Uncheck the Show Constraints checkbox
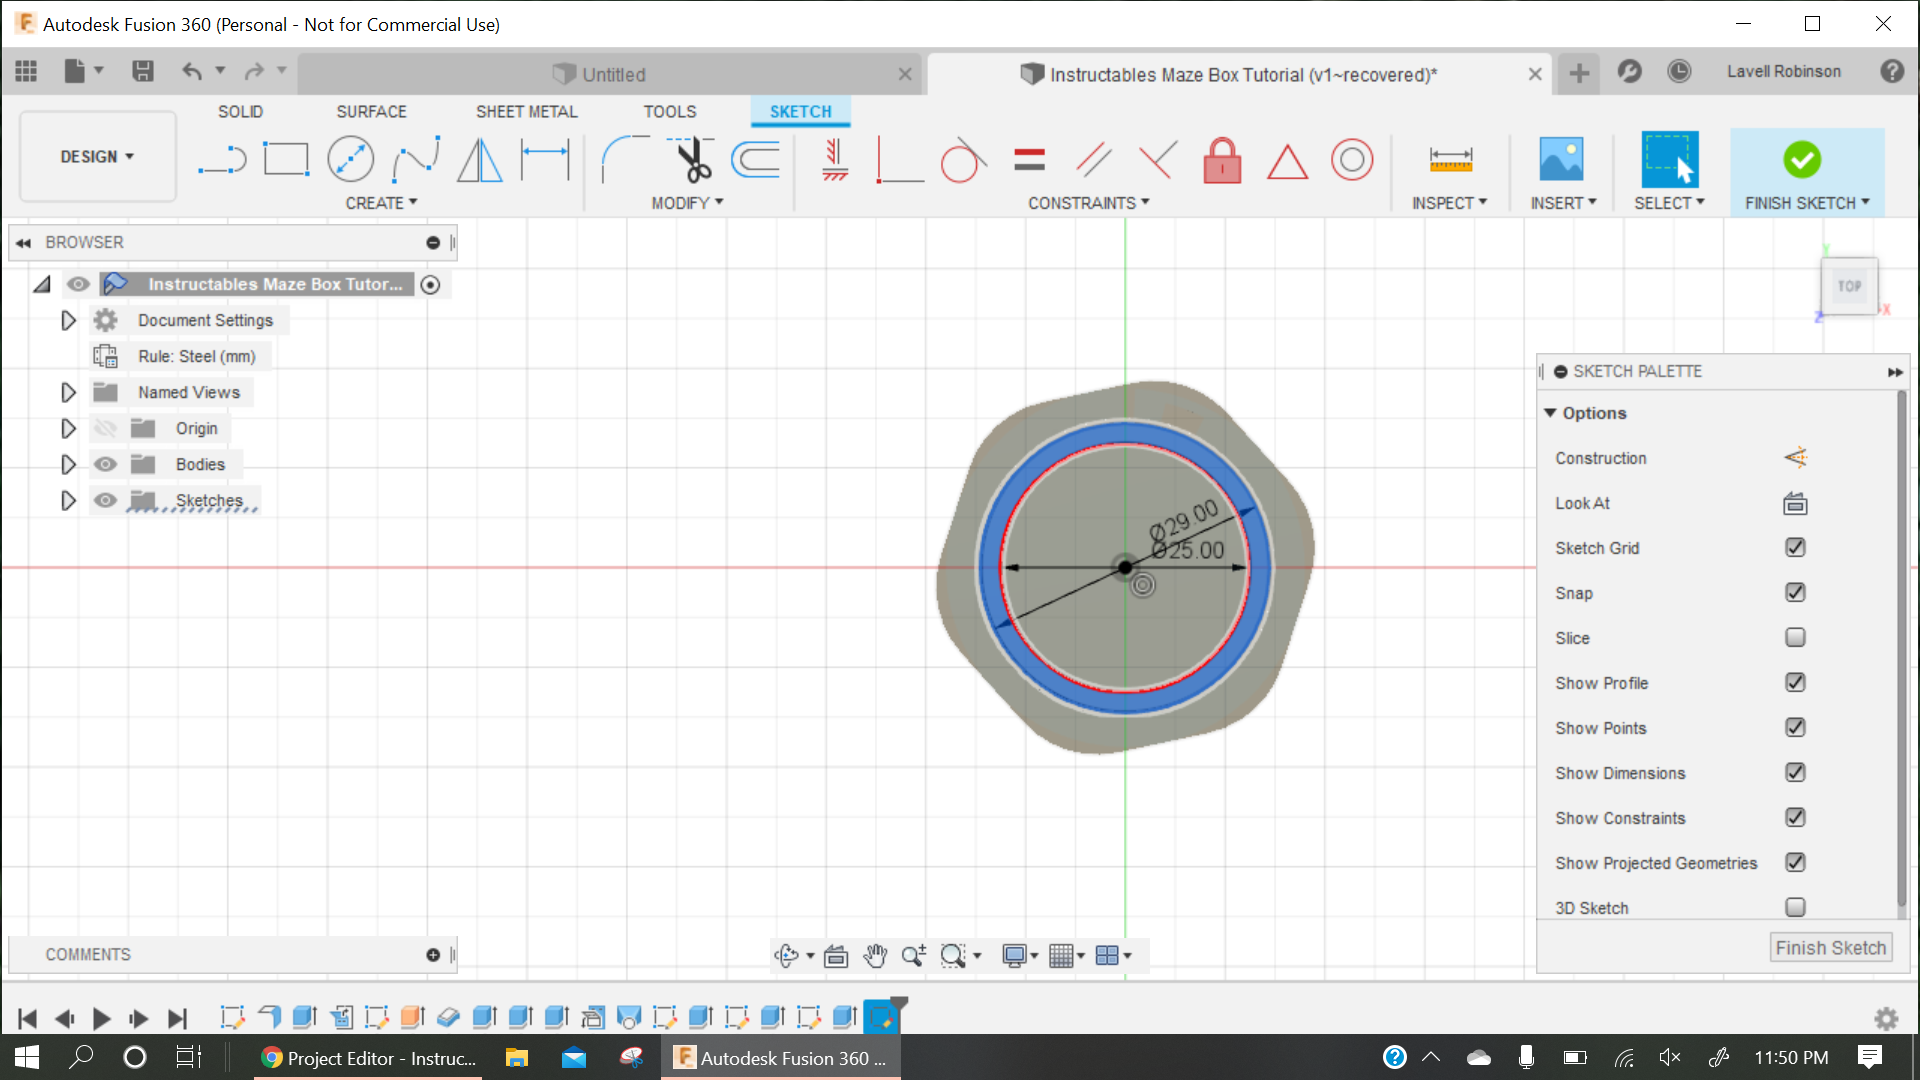 pos(1795,818)
